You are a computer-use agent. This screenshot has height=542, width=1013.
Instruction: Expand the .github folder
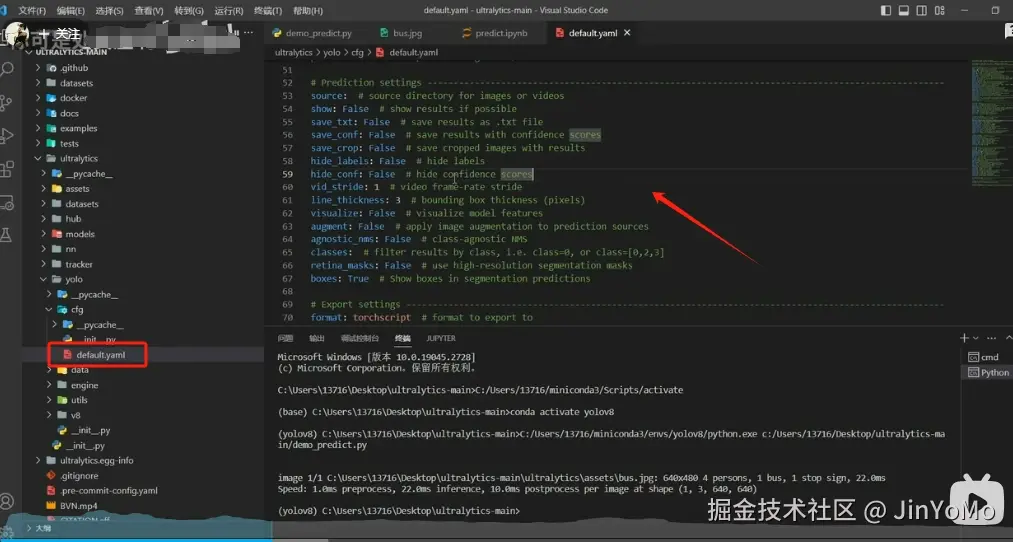[x=38, y=68]
